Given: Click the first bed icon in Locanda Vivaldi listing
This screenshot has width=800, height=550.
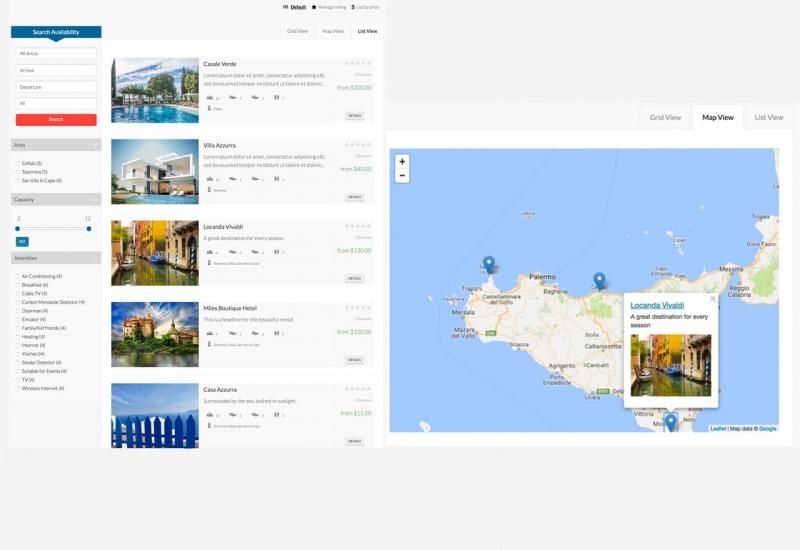Looking at the screenshot, I should point(233,252).
